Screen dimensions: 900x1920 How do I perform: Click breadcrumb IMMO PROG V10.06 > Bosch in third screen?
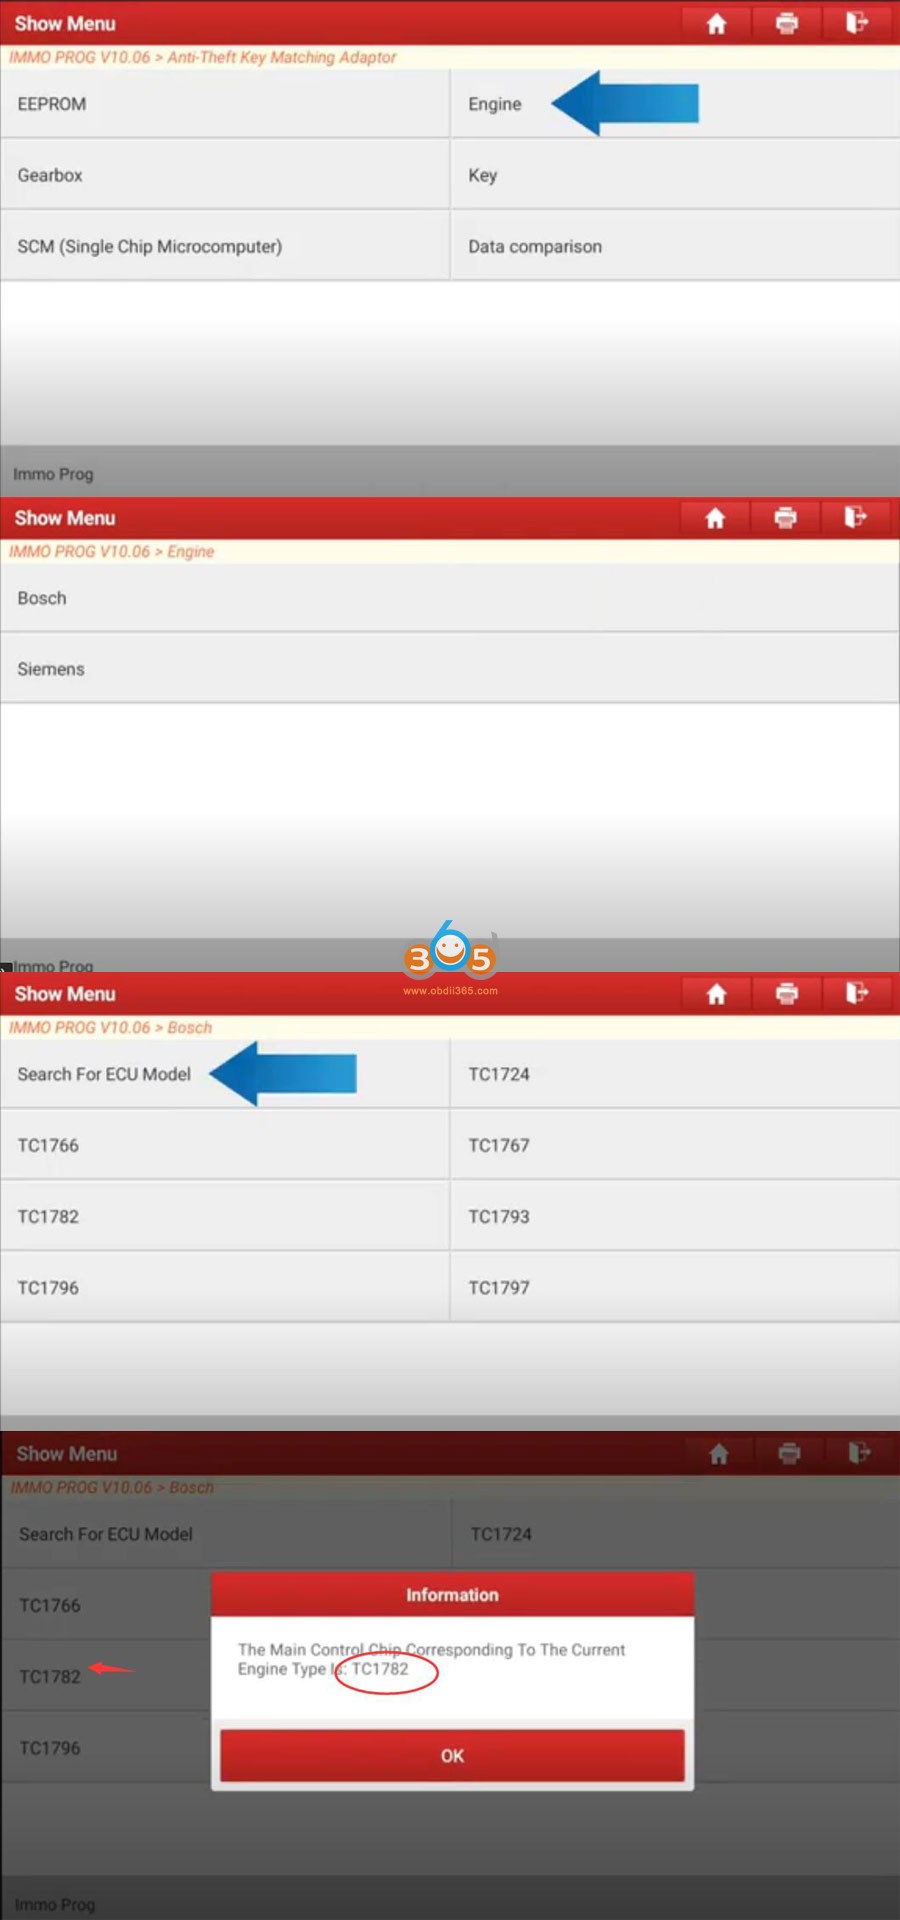tap(111, 1027)
